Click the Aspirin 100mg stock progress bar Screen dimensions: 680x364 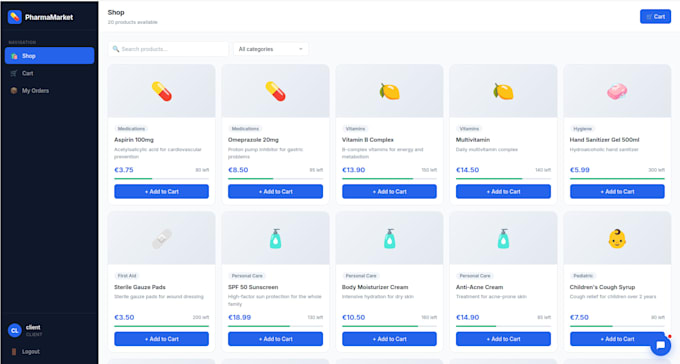(161, 178)
